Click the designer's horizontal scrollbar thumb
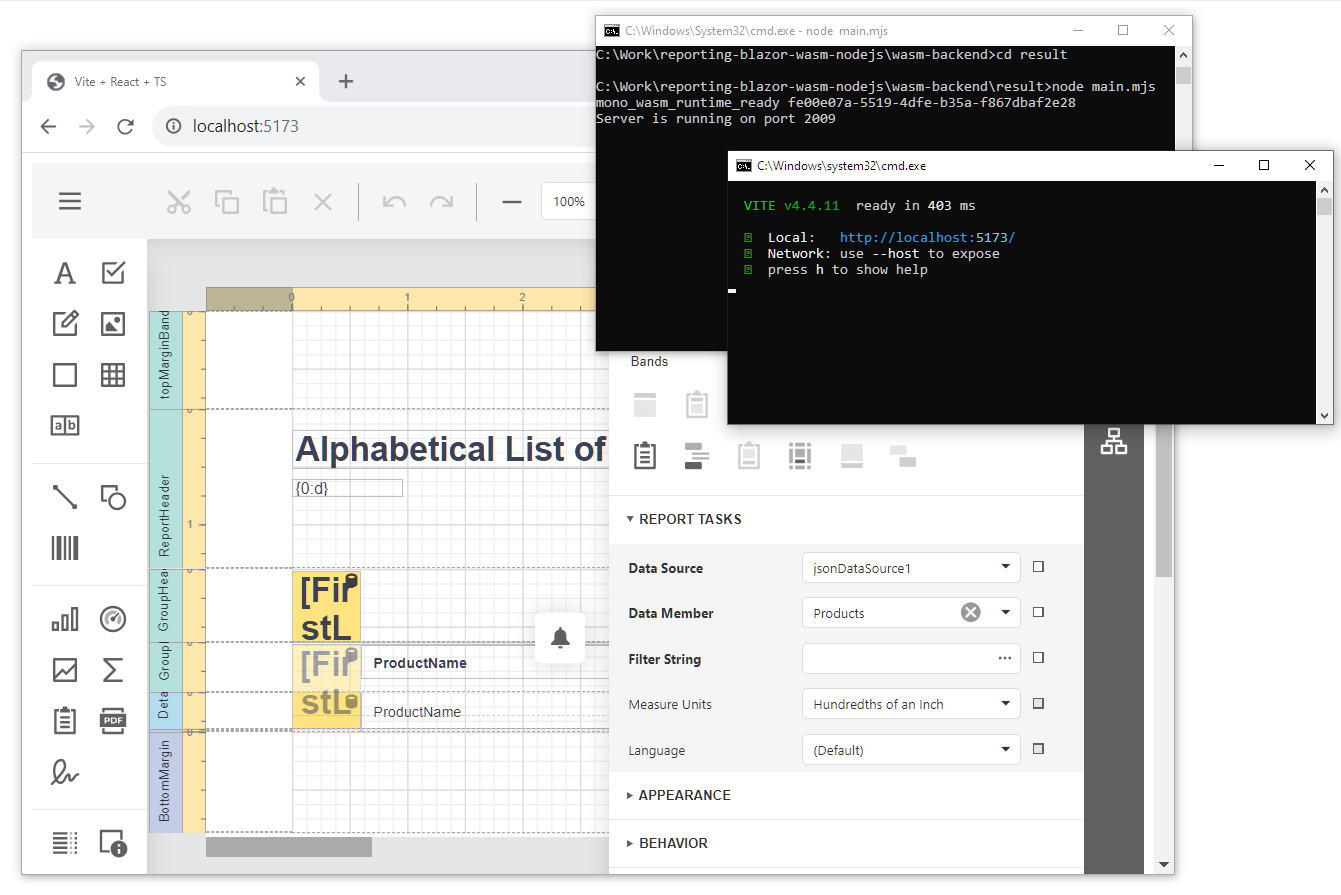1341x895 pixels. pyautogui.click(x=288, y=847)
